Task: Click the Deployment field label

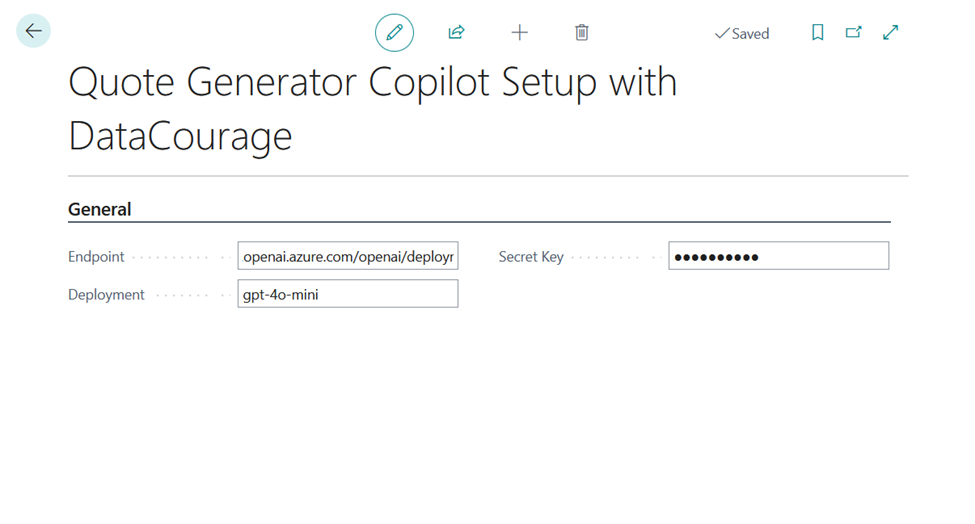Action: (x=106, y=295)
